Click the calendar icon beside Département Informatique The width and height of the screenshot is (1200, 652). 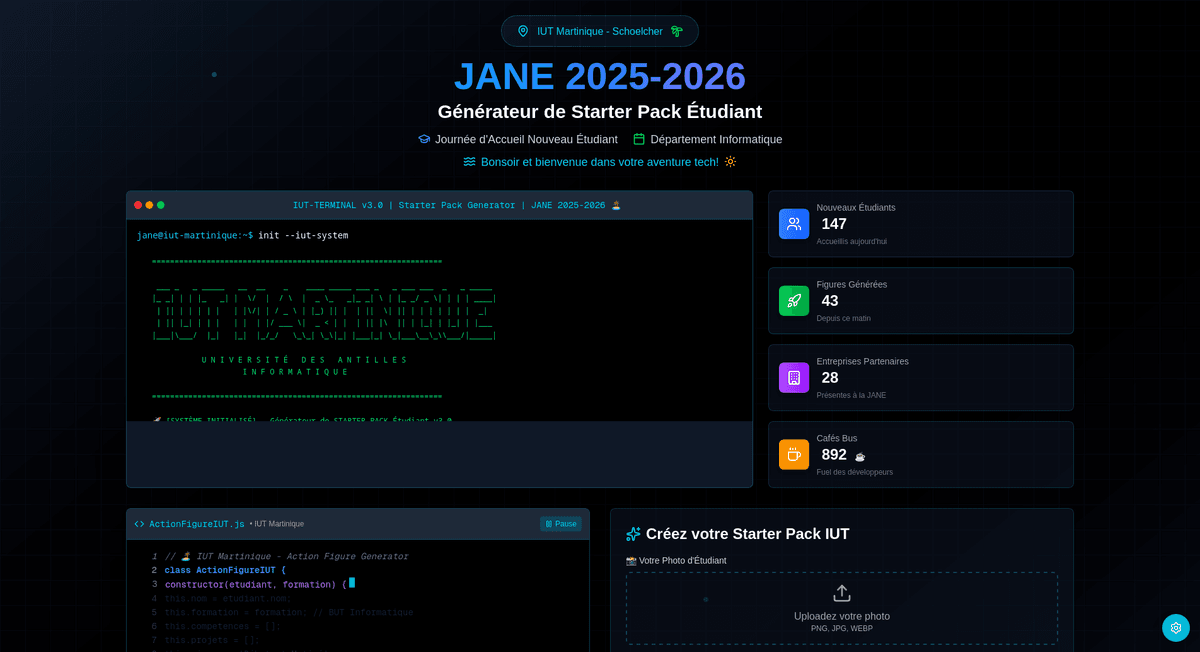[x=639, y=139]
